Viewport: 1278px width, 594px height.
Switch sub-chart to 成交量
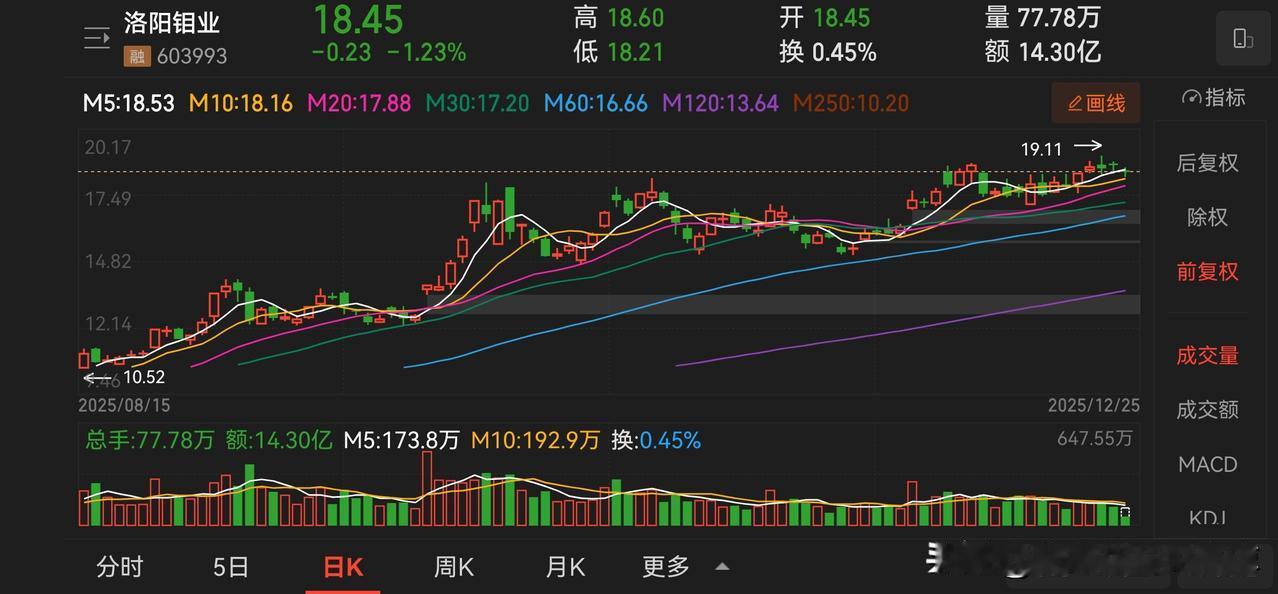click(x=1207, y=356)
